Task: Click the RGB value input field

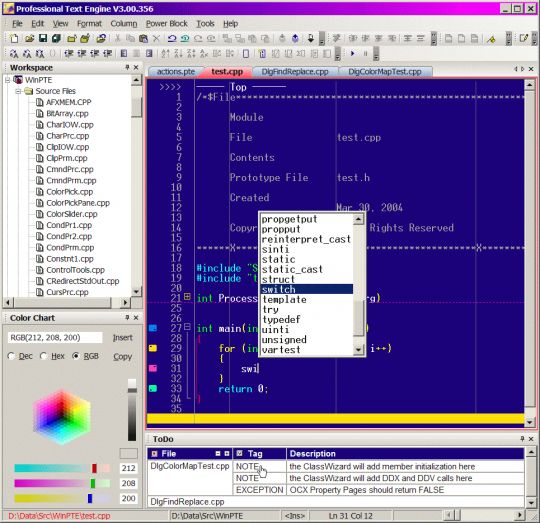Action: pyautogui.click(x=55, y=337)
